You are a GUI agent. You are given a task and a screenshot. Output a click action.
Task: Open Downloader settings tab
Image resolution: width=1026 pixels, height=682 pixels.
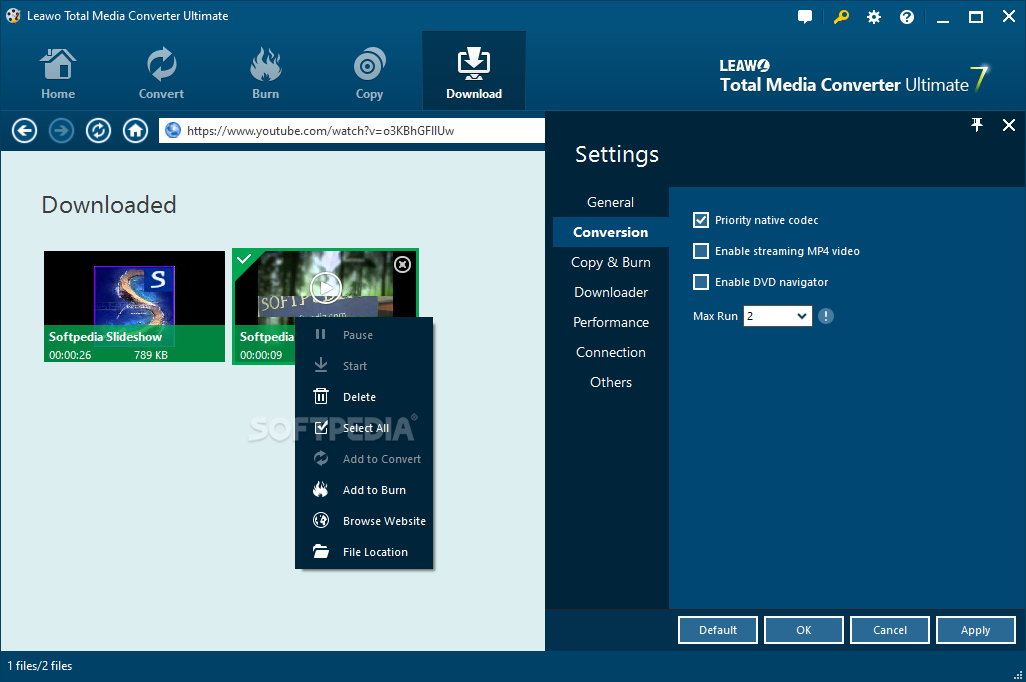tap(610, 293)
